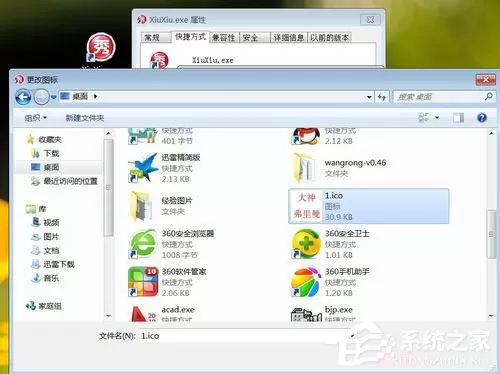Click the Back navigation arrow button
Viewport: 500px width, 374px height.
pyautogui.click(x=23, y=97)
